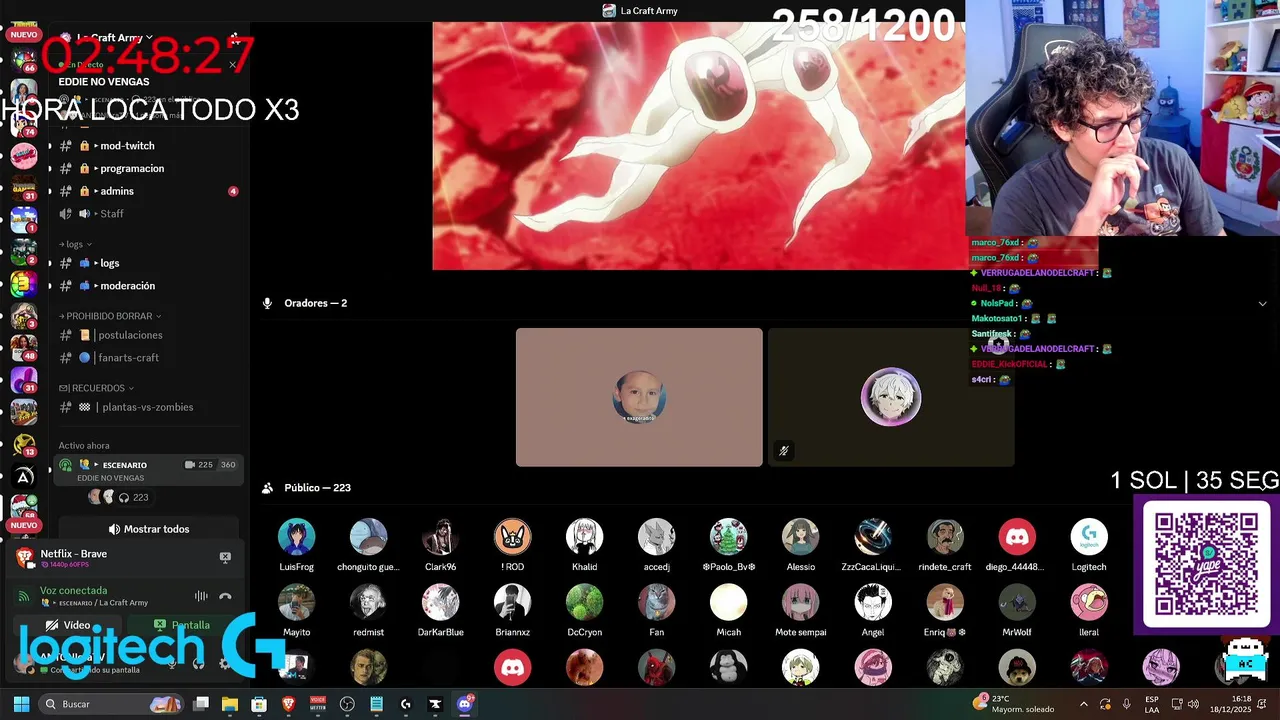Open chonguito gue... audience avatar

(368, 537)
